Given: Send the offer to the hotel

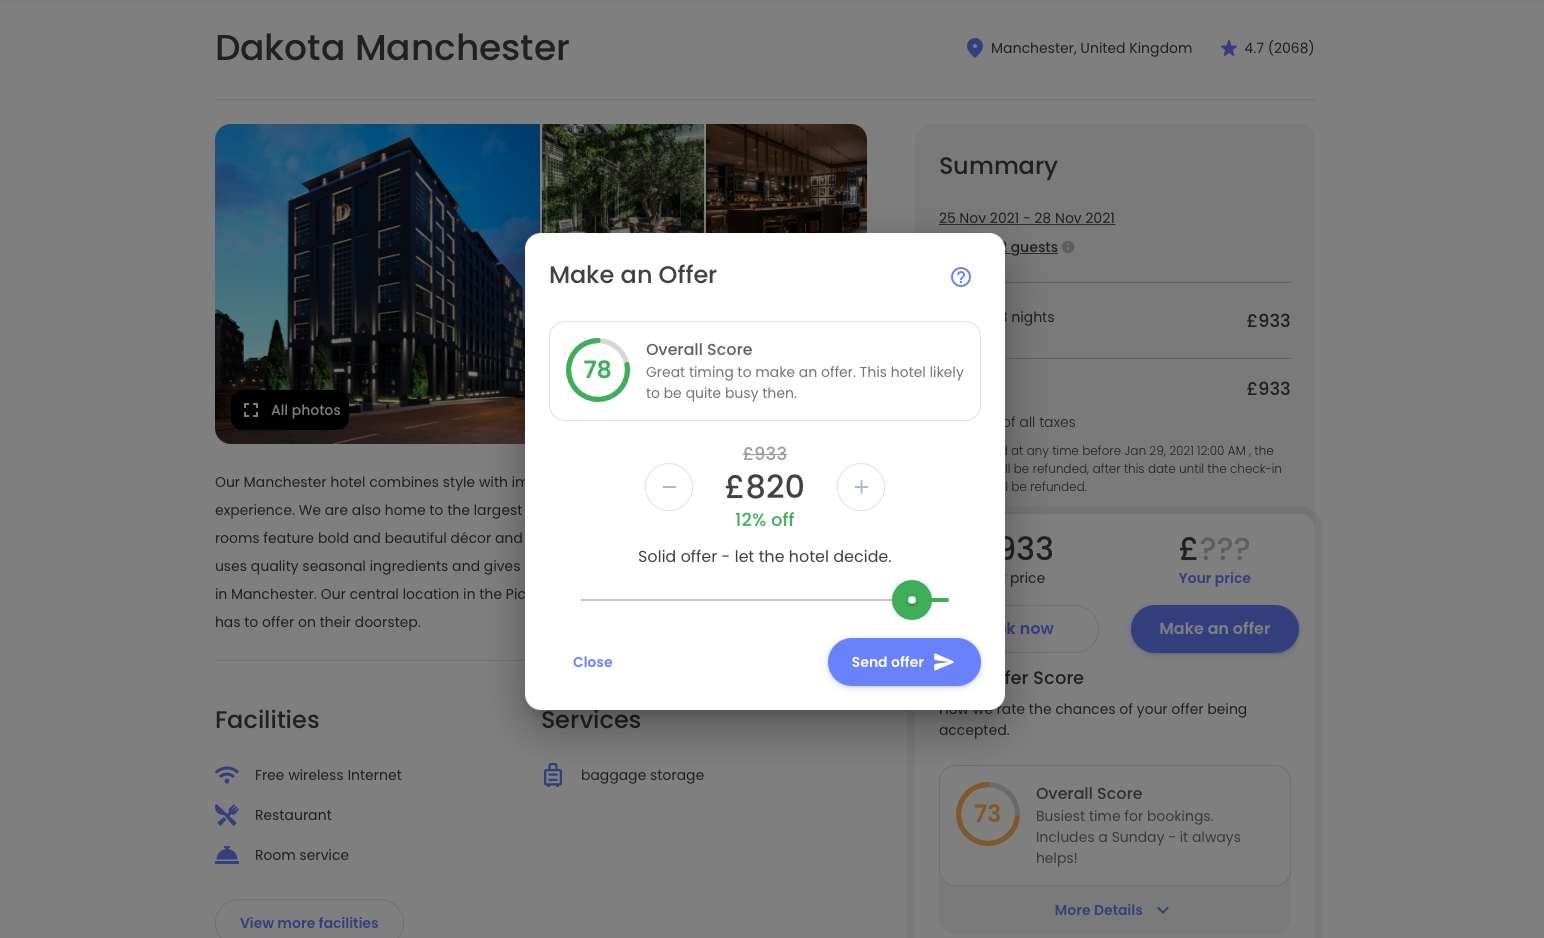Looking at the screenshot, I should [904, 662].
